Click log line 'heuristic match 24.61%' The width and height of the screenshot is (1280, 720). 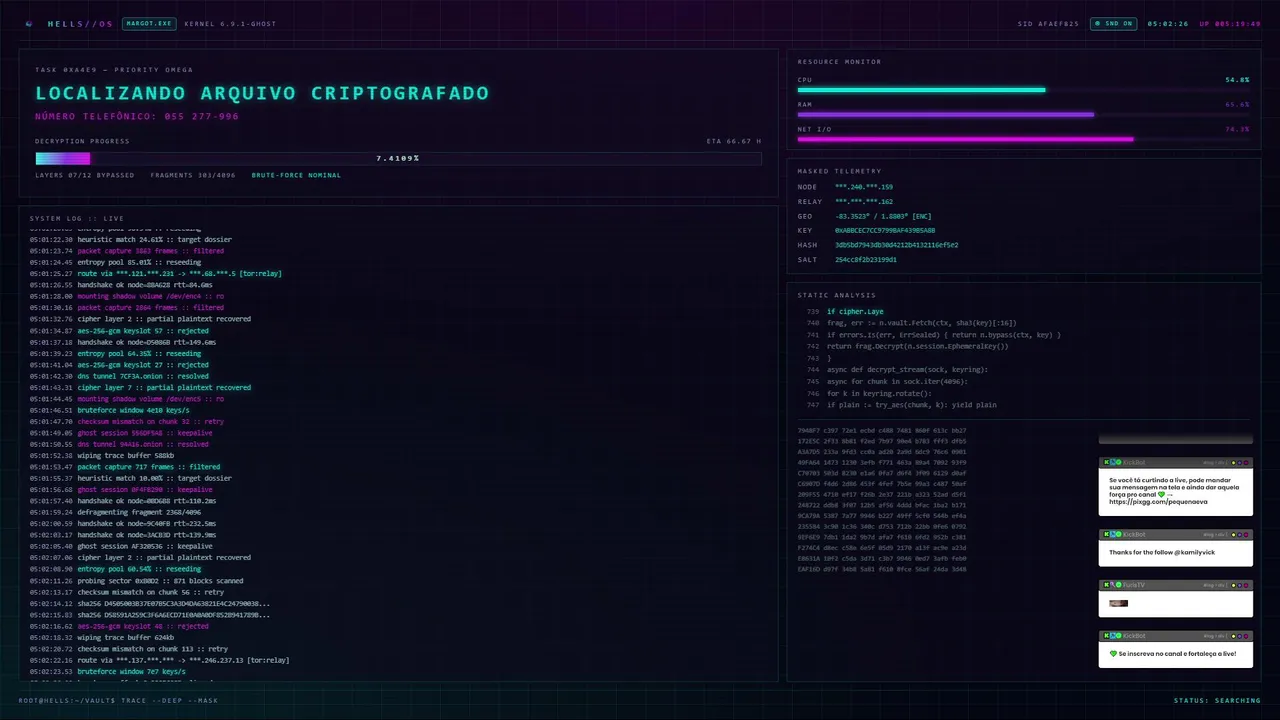tap(130, 240)
